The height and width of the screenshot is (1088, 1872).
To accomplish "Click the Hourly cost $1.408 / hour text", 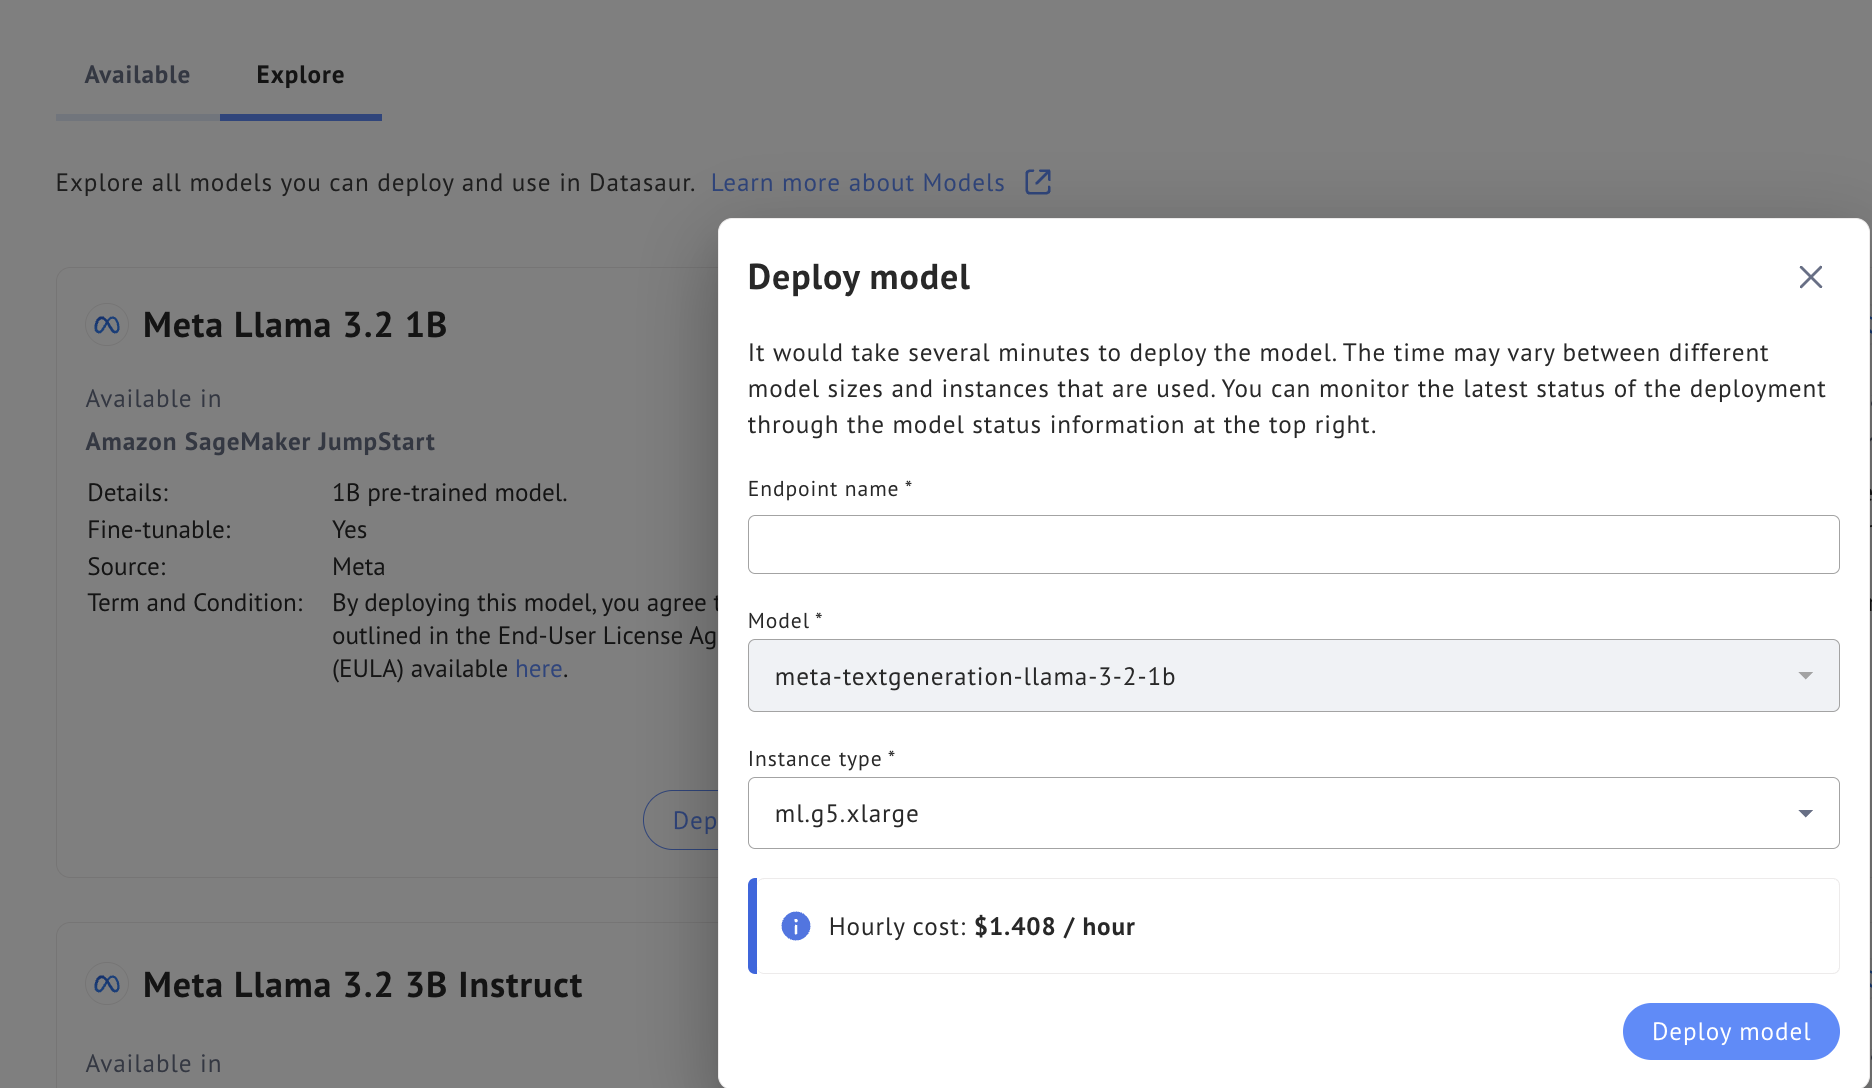I will [982, 927].
